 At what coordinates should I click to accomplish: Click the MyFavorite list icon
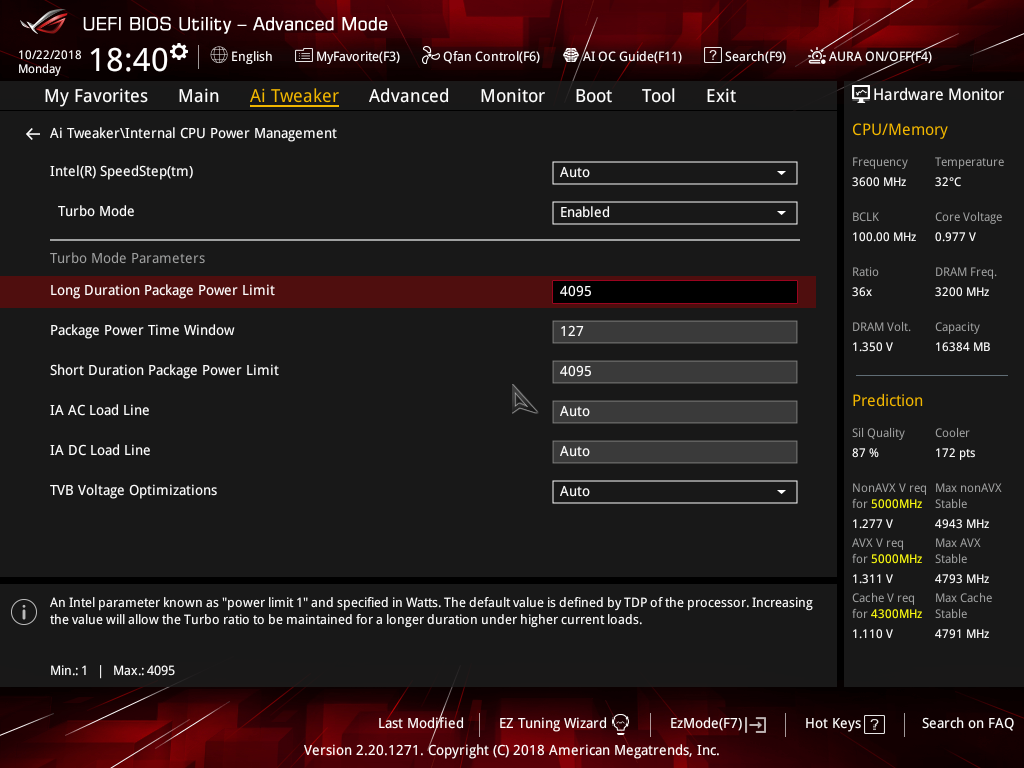pyautogui.click(x=304, y=56)
